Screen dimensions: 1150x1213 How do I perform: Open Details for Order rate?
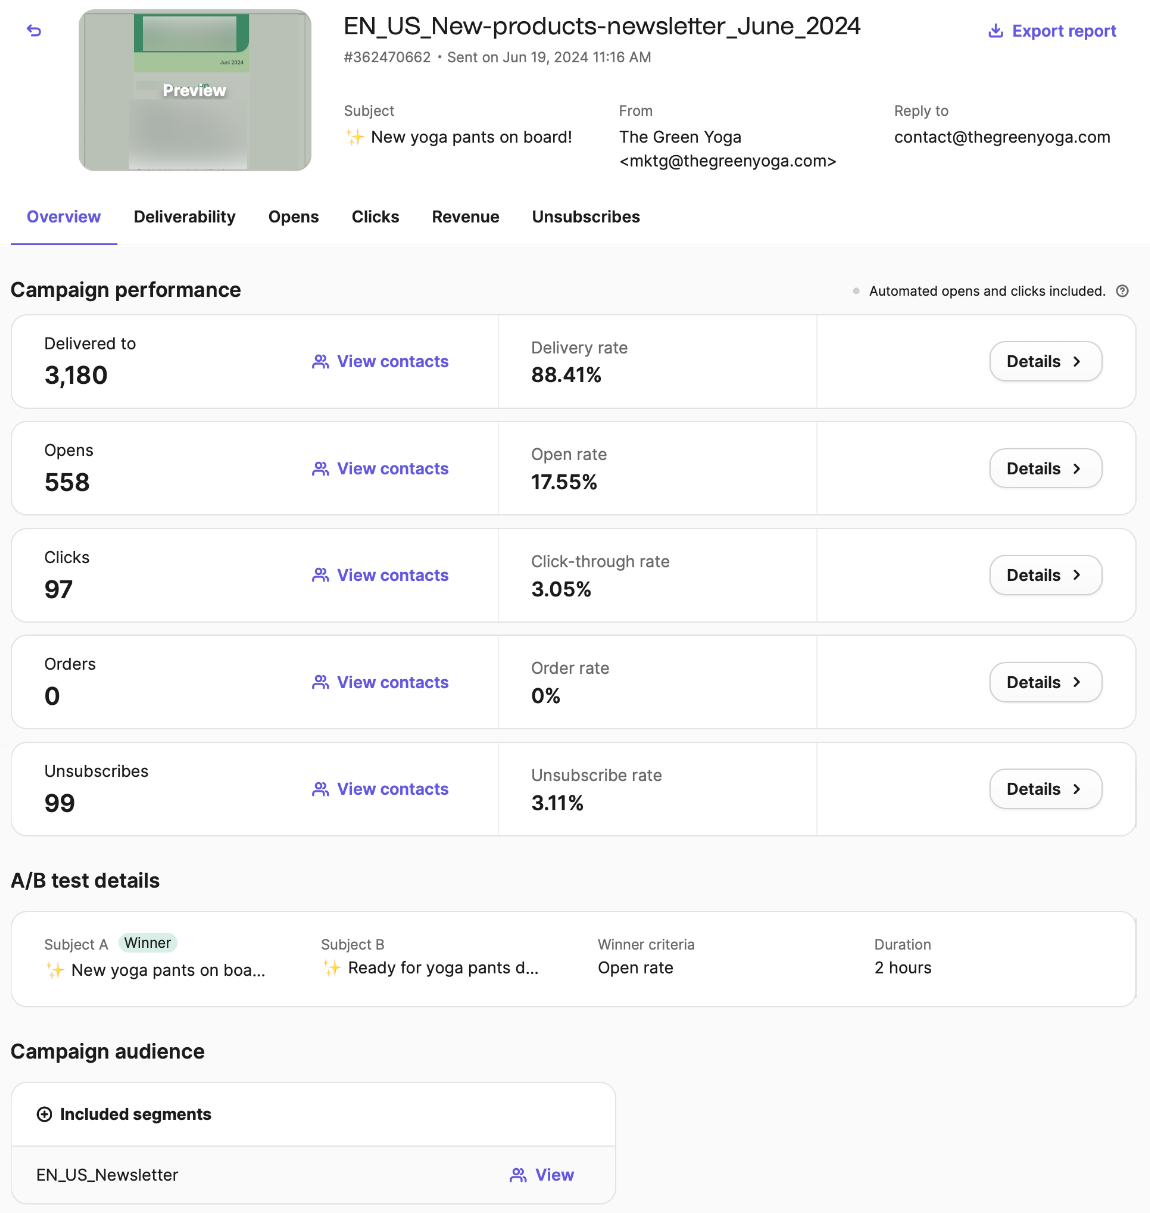[x=1045, y=683]
